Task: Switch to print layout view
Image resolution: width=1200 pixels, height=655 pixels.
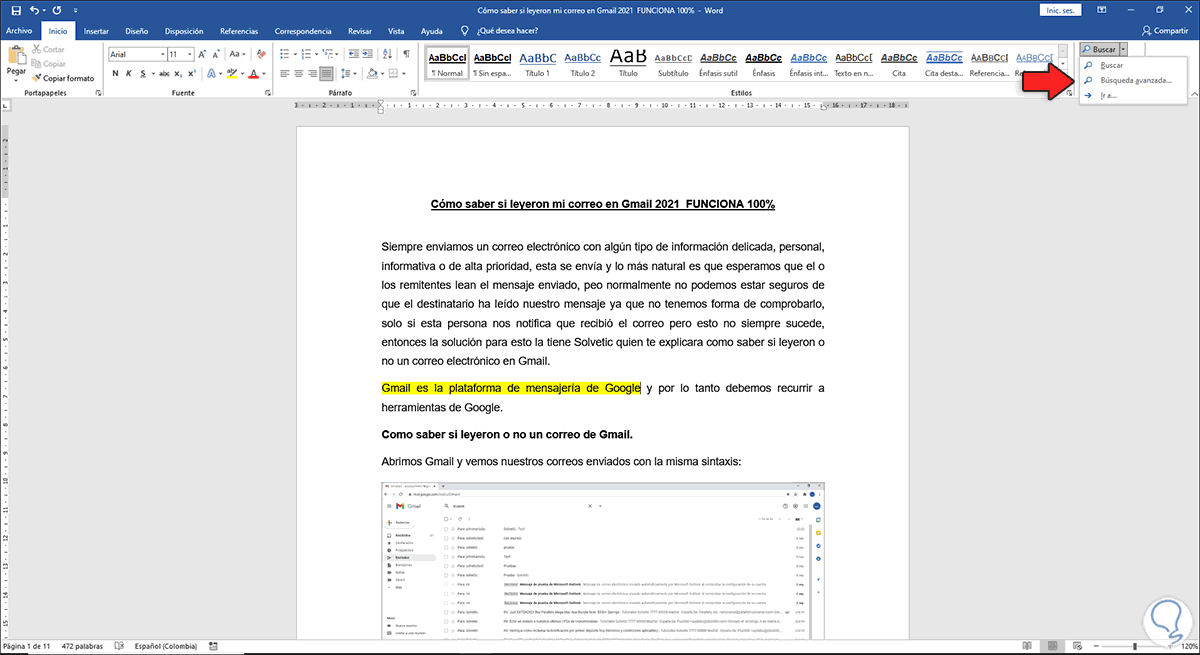Action: (x=1052, y=645)
